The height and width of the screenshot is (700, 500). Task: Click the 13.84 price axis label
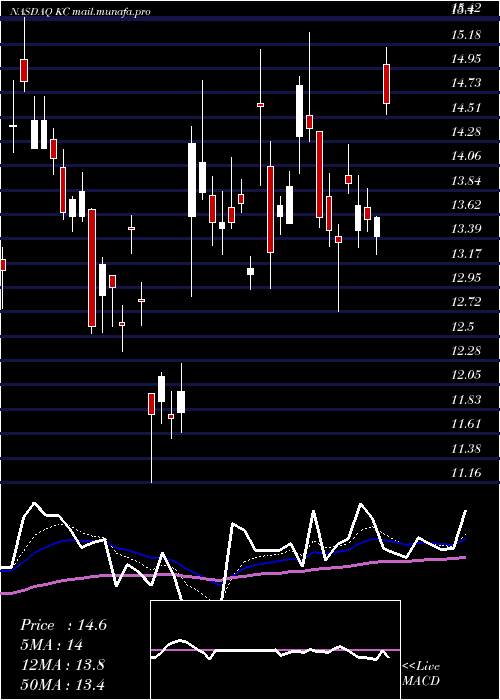point(467,181)
